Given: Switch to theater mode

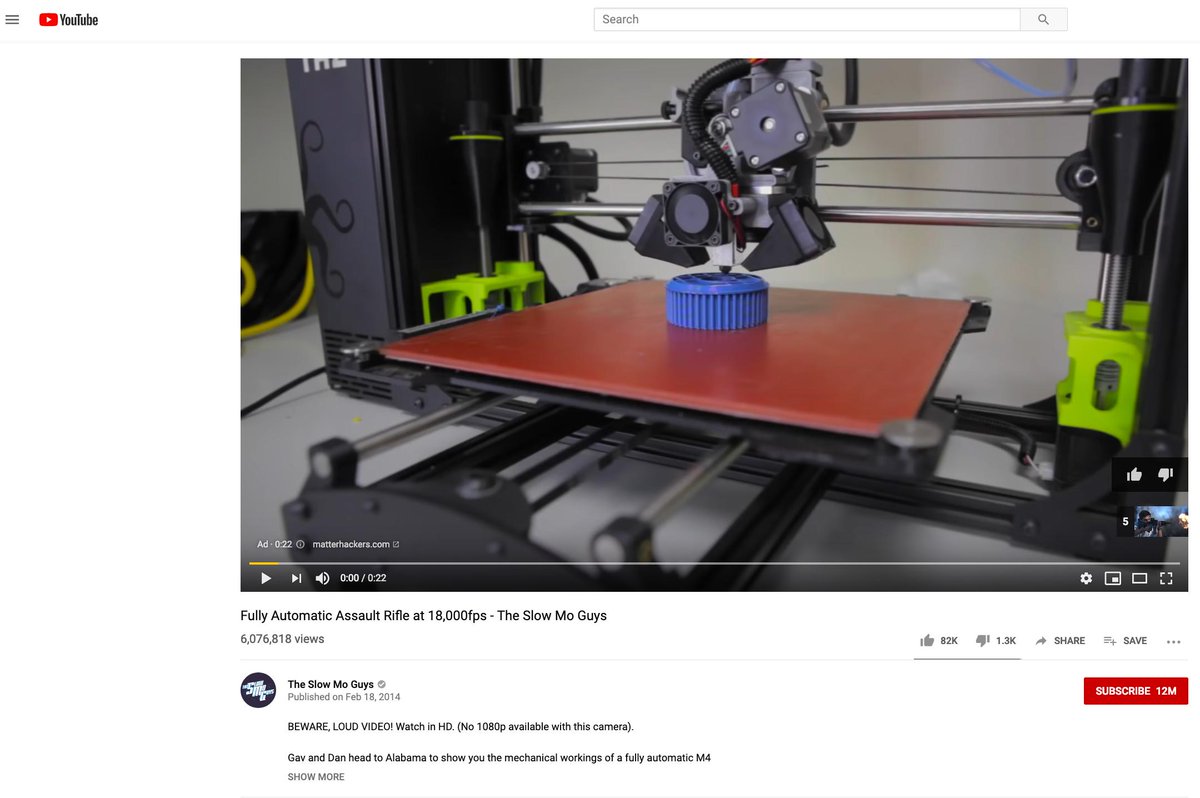Looking at the screenshot, I should click(1139, 578).
